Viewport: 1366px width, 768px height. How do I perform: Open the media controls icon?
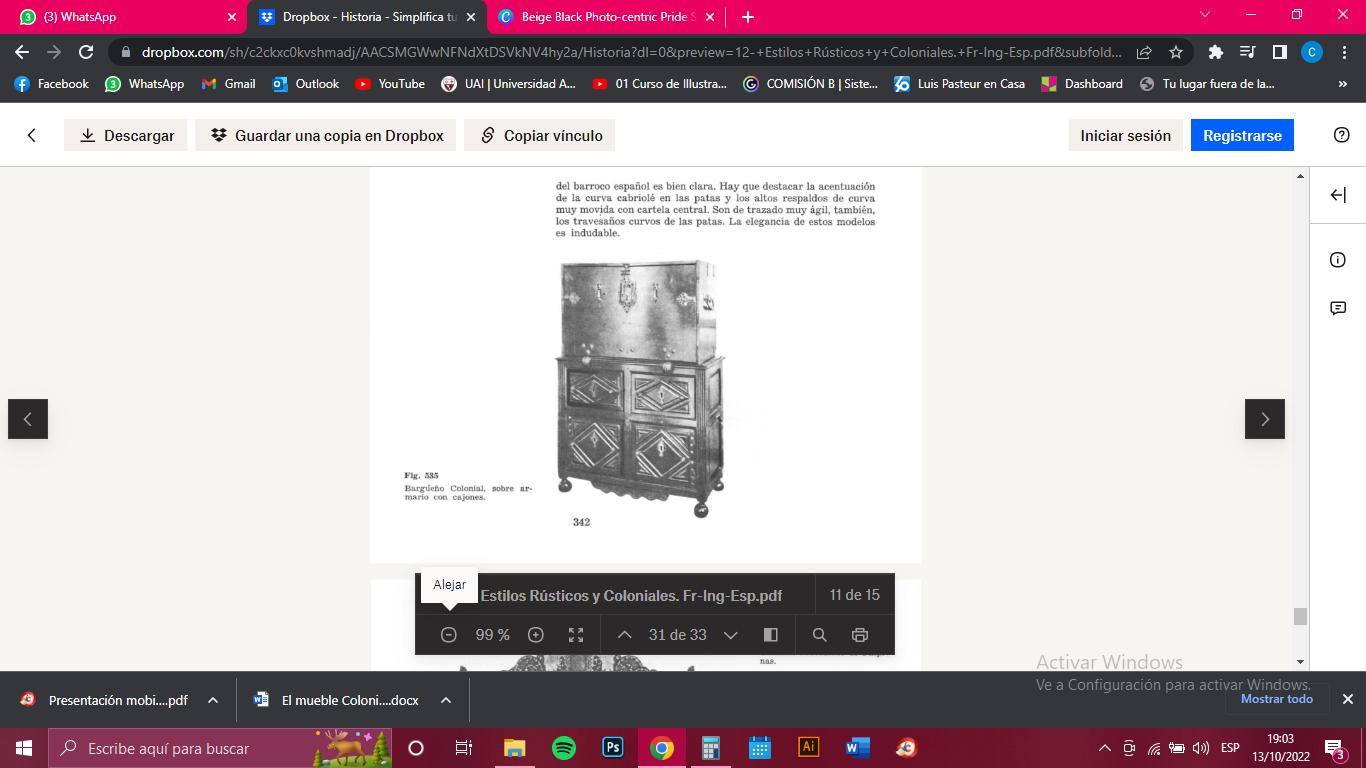[1248, 52]
